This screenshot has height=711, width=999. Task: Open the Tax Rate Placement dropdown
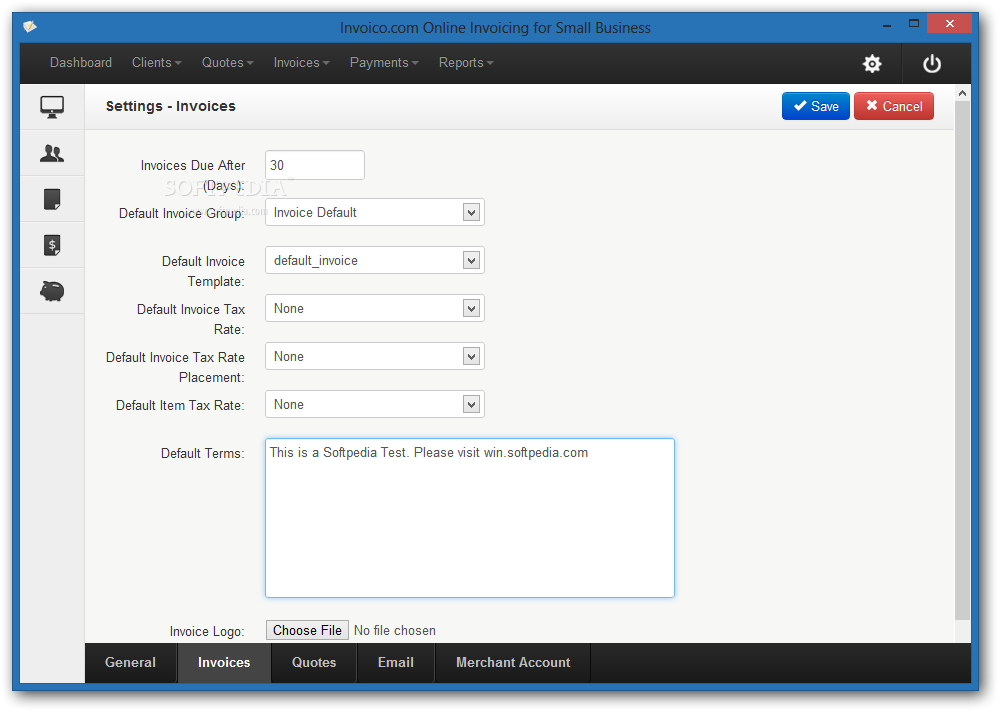375,356
